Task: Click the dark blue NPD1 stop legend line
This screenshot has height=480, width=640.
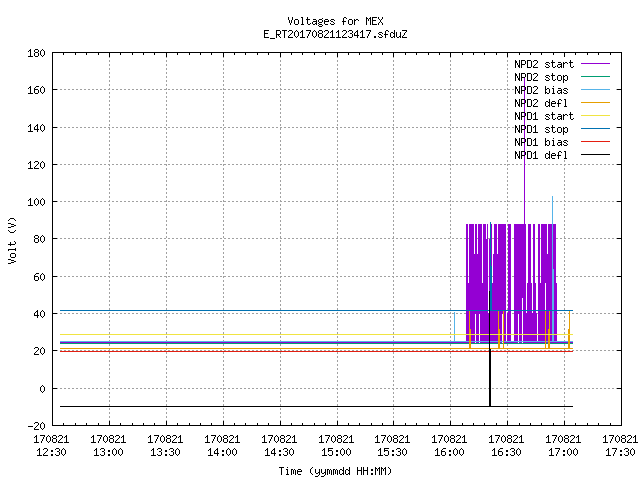Action: (595, 129)
